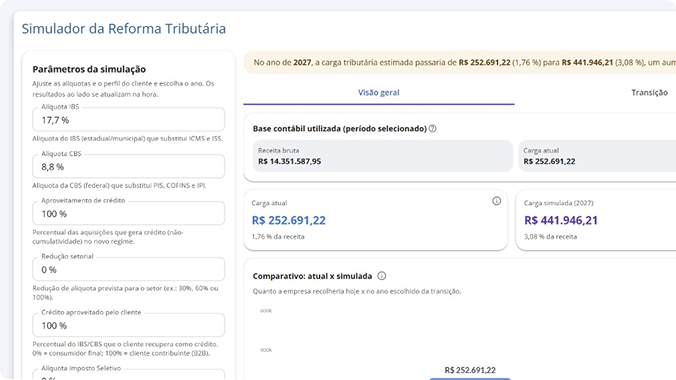Edit the Alíquota CBS field

(x=128, y=166)
